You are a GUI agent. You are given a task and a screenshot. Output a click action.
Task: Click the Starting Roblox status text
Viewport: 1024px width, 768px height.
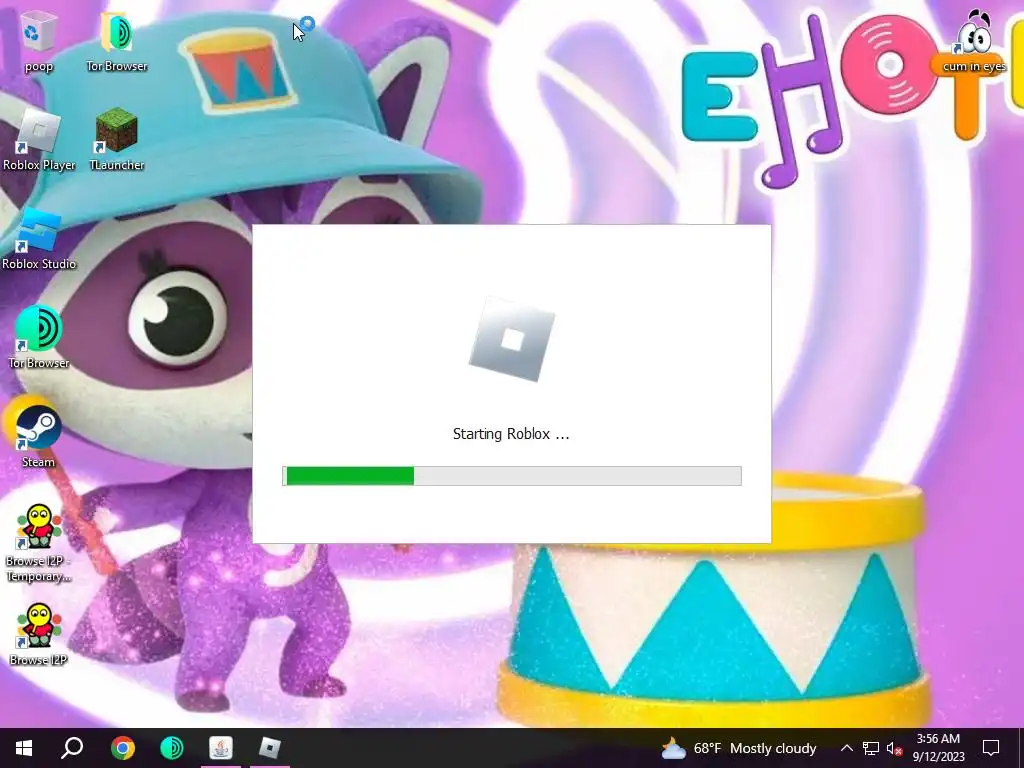[511, 434]
